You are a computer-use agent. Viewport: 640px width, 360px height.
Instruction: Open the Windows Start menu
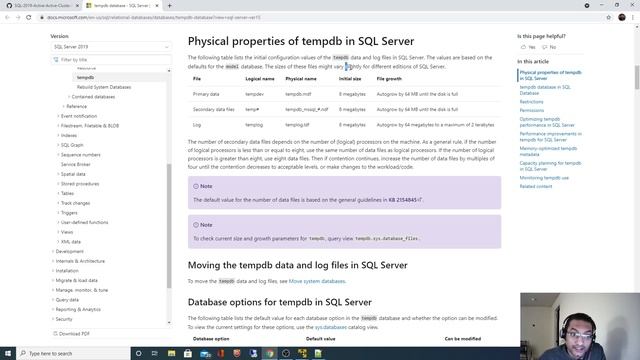click(x=8, y=353)
